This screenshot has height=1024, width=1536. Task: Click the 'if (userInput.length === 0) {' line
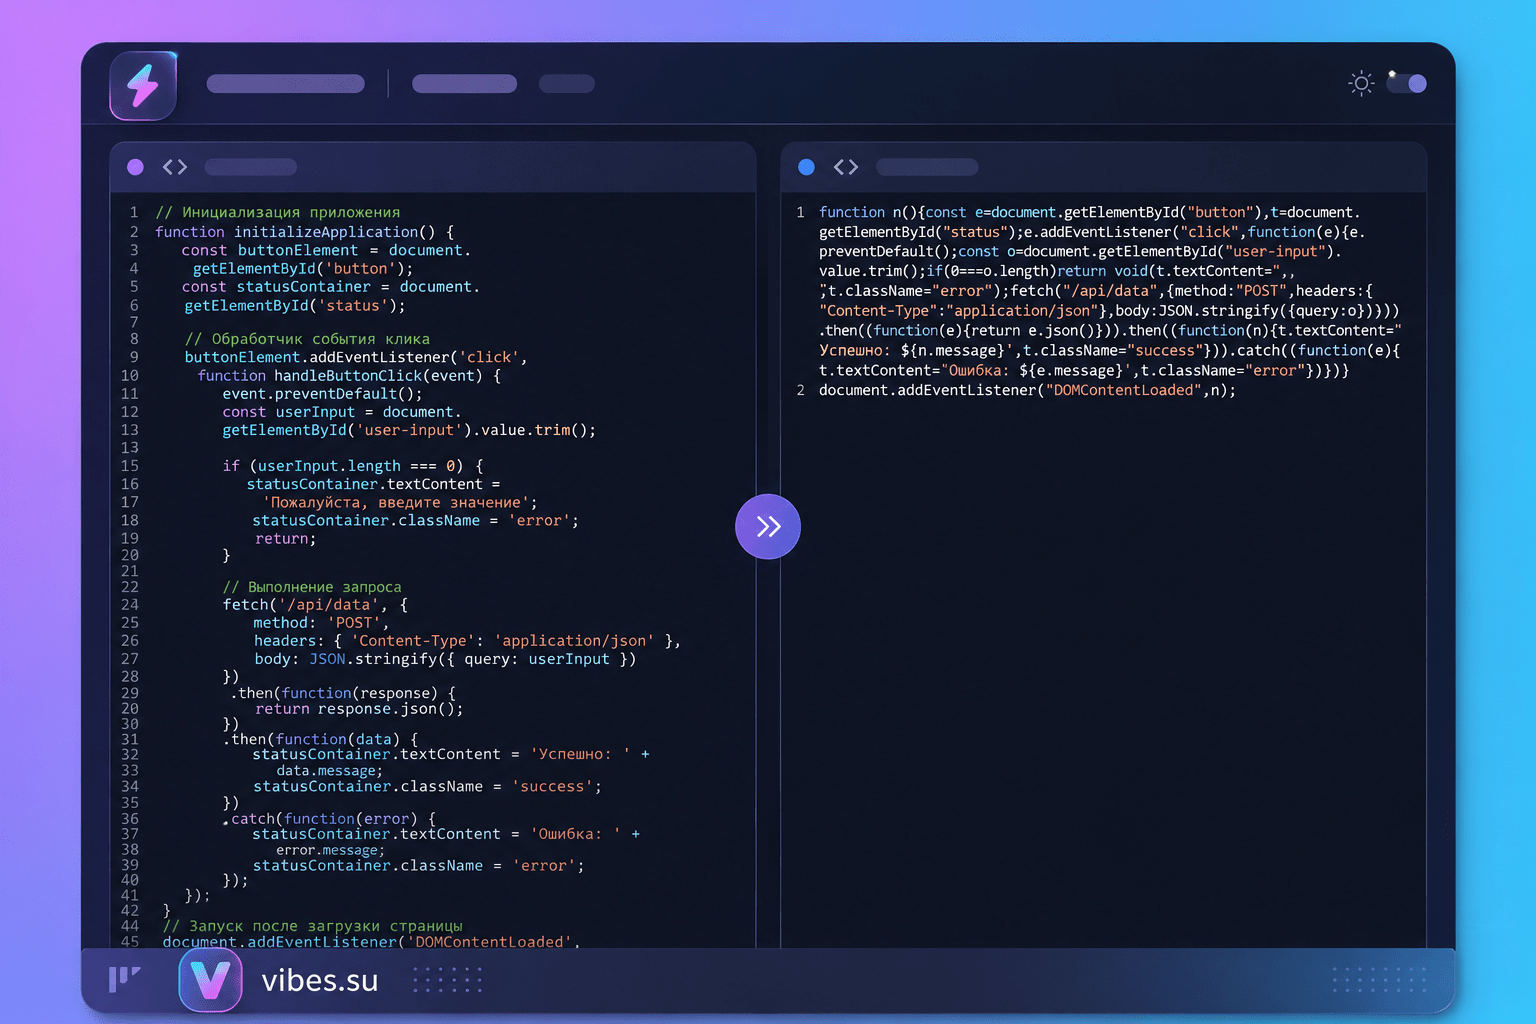[353, 466]
